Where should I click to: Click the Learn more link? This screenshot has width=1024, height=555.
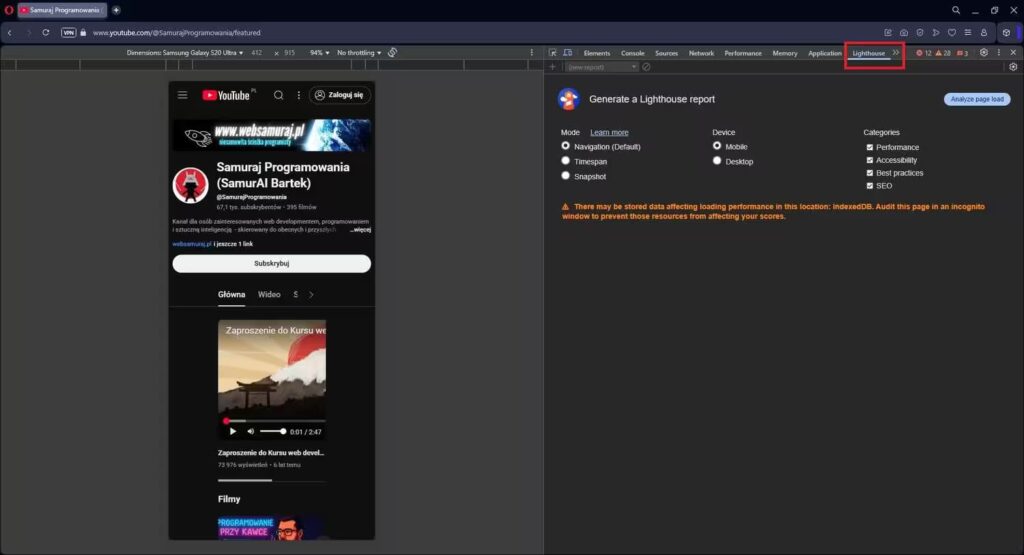(x=609, y=133)
